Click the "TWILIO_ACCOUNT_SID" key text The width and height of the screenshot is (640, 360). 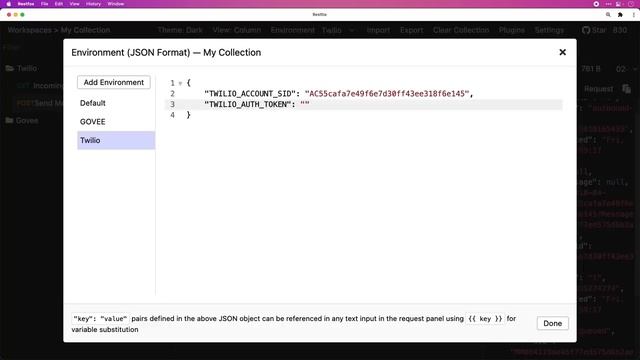[249, 94]
